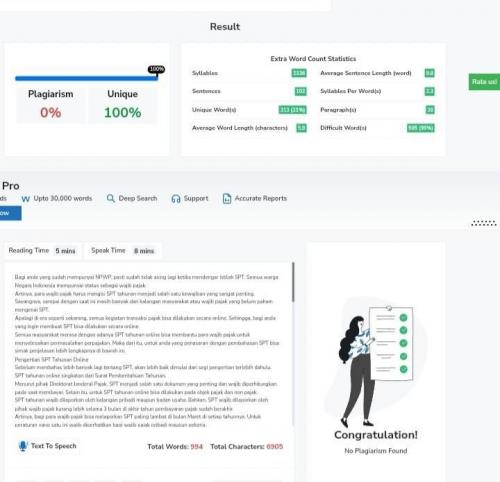The height and width of the screenshot is (482, 500).
Task: Click the Syllables count badge
Action: 299,73
